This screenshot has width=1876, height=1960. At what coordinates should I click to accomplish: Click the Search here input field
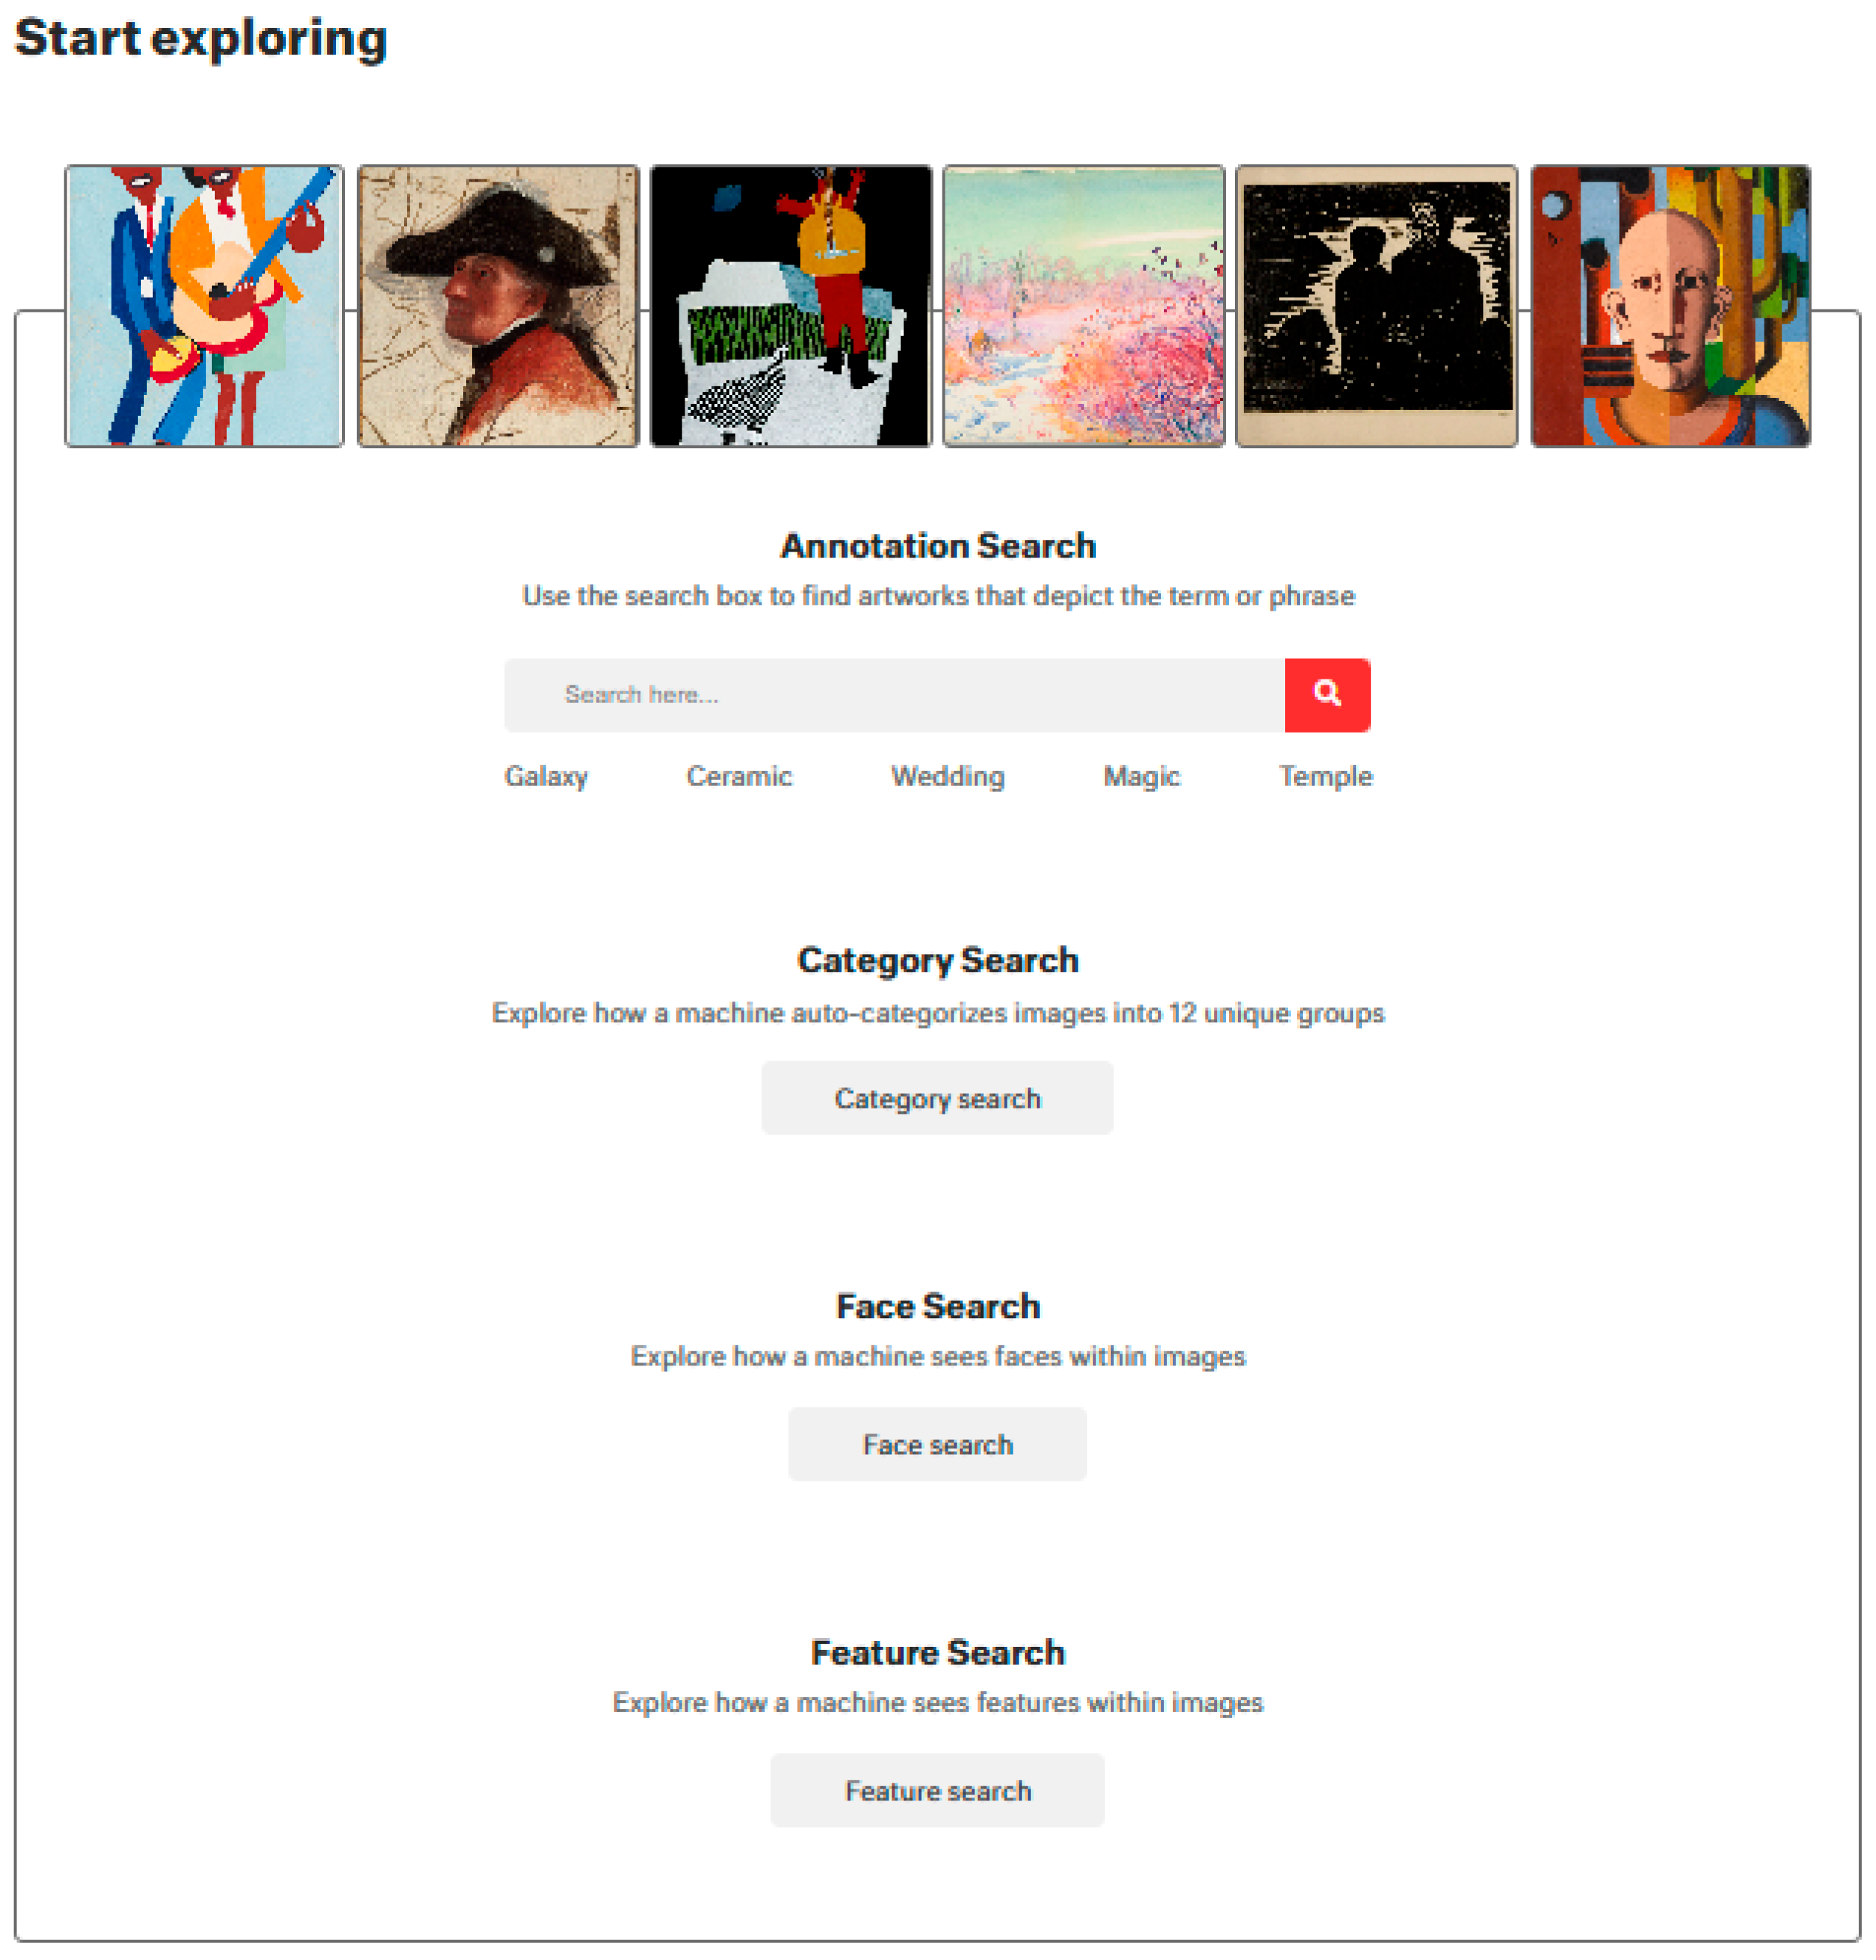click(894, 695)
